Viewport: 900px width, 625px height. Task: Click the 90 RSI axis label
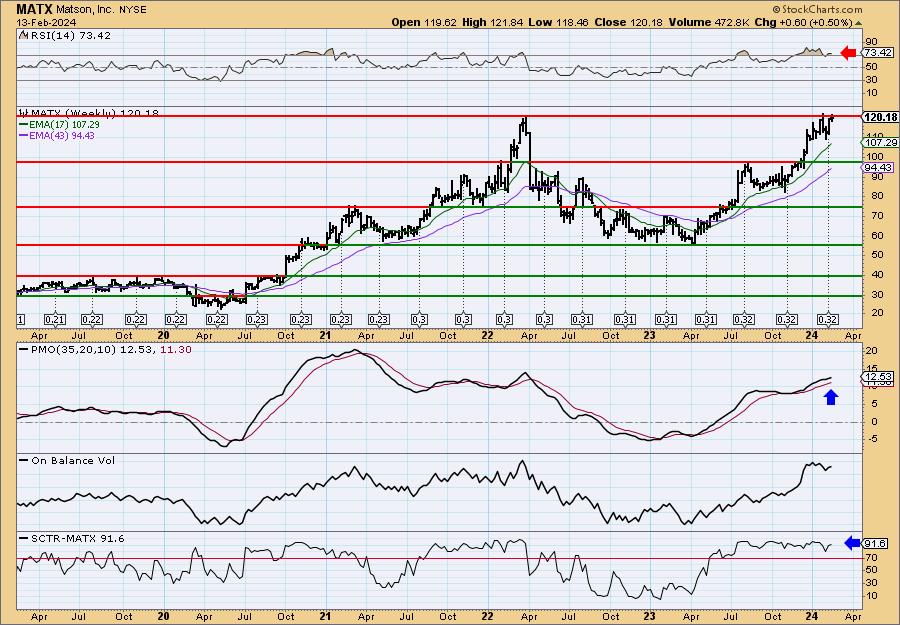click(871, 41)
